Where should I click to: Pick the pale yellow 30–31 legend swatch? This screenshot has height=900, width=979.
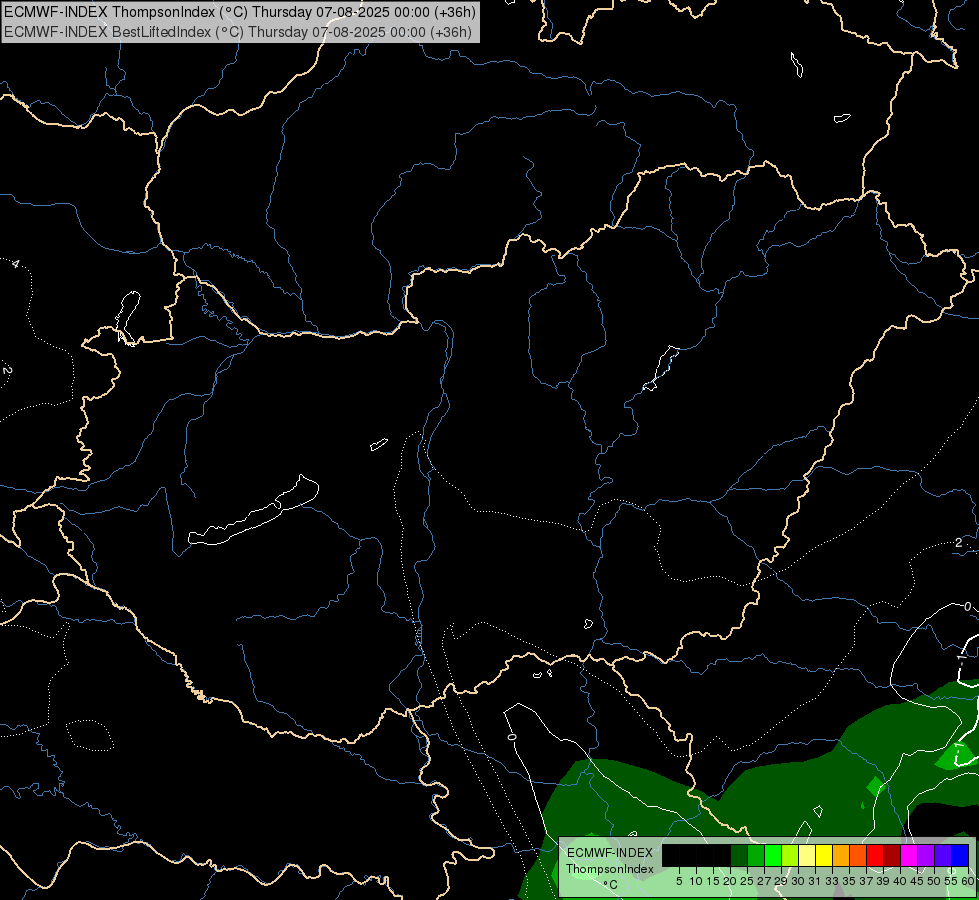807,856
